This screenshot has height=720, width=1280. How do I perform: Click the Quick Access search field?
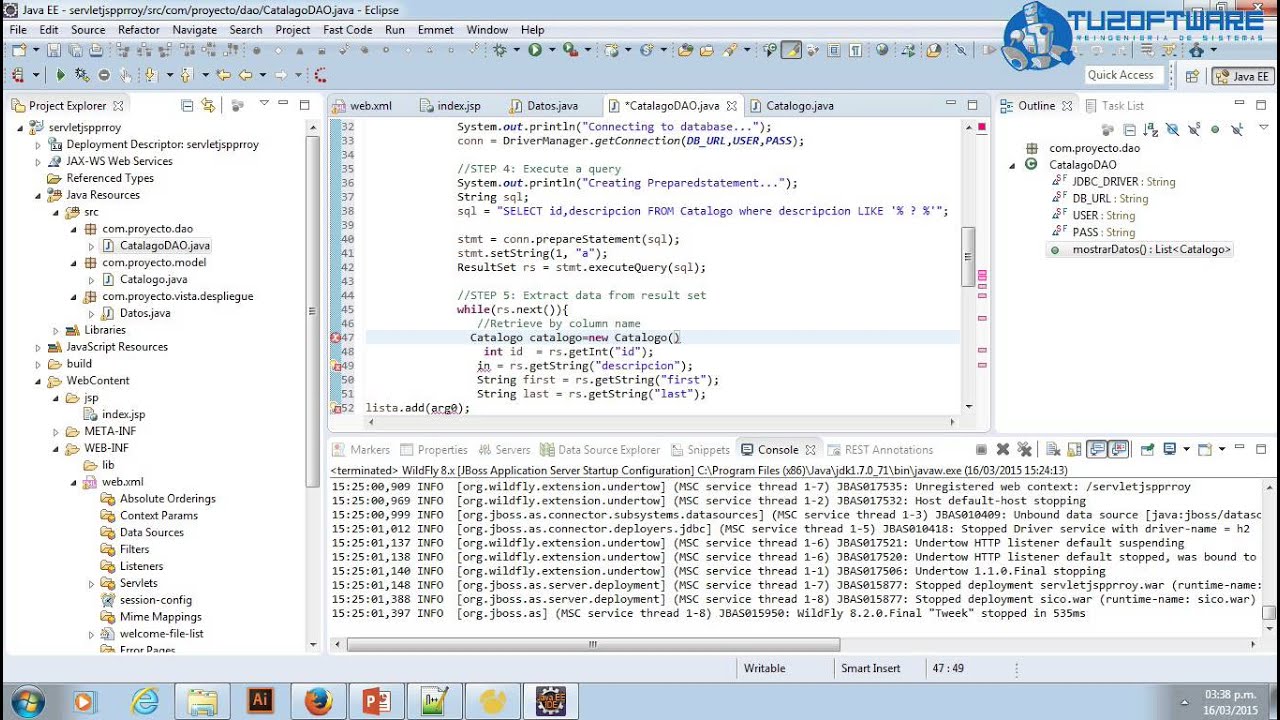point(1124,75)
